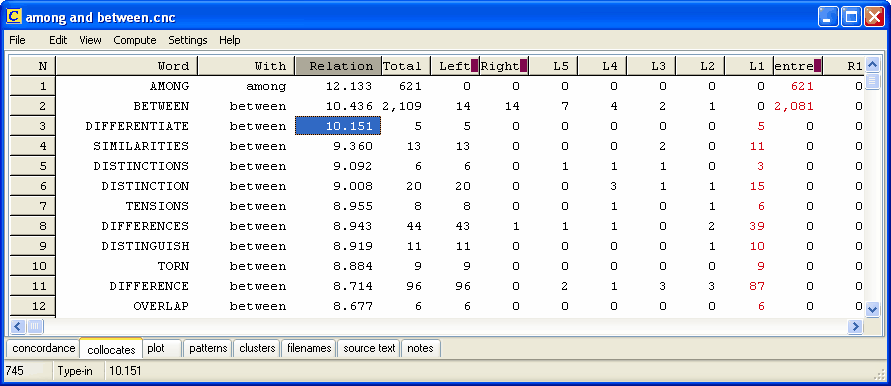
Task: Switch to the notes tab
Action: [420, 348]
